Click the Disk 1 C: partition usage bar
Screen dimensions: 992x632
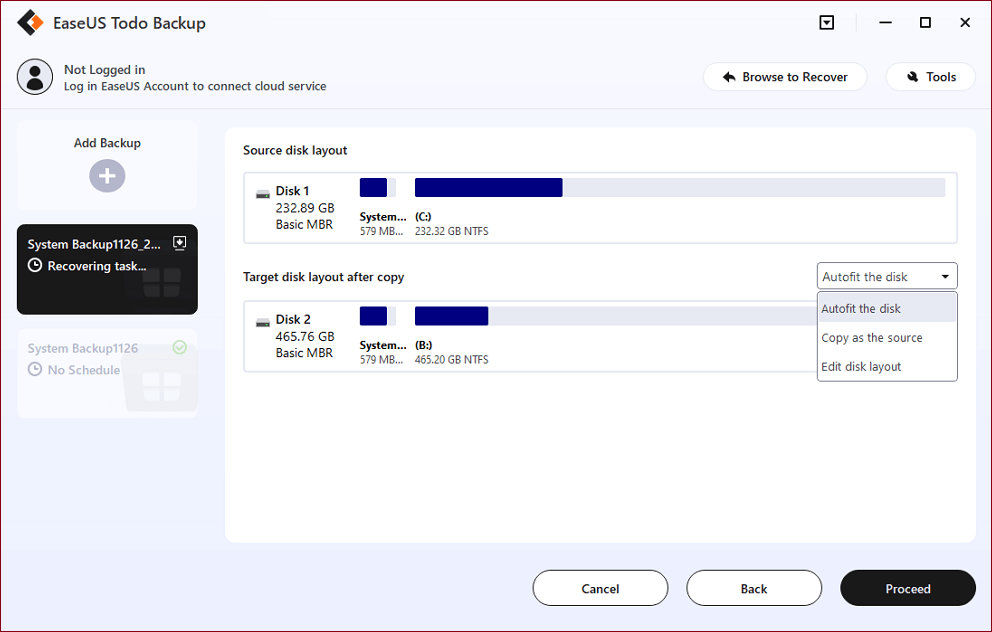679,188
